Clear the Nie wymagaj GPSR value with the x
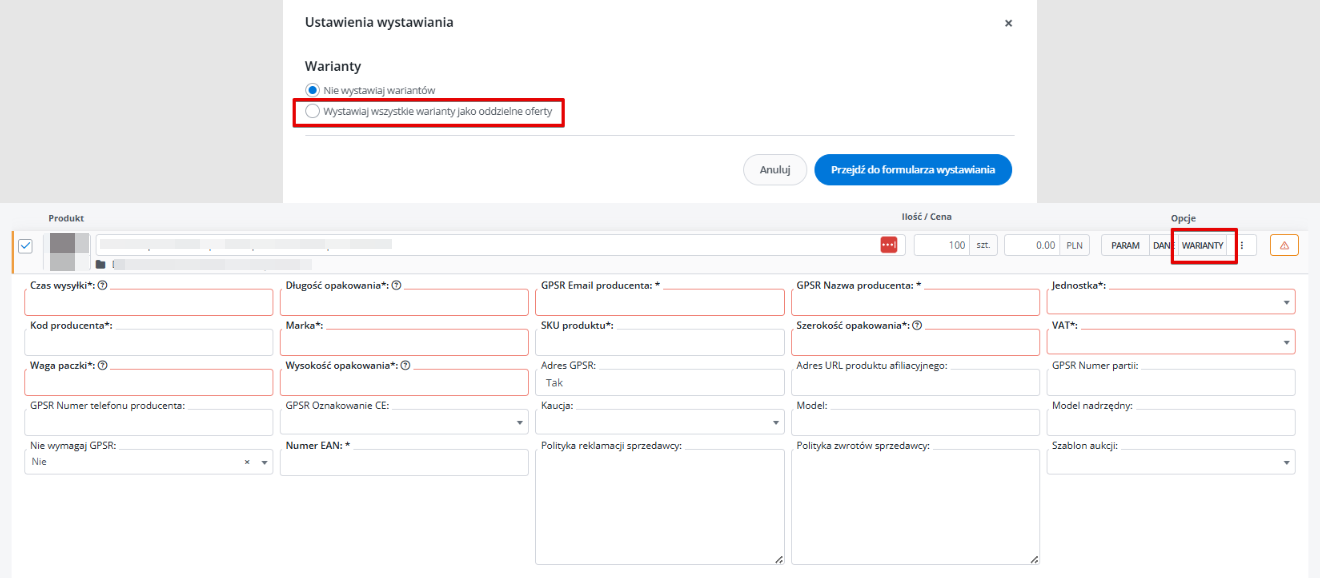Viewport: 1320px width, 578px height. (x=247, y=462)
